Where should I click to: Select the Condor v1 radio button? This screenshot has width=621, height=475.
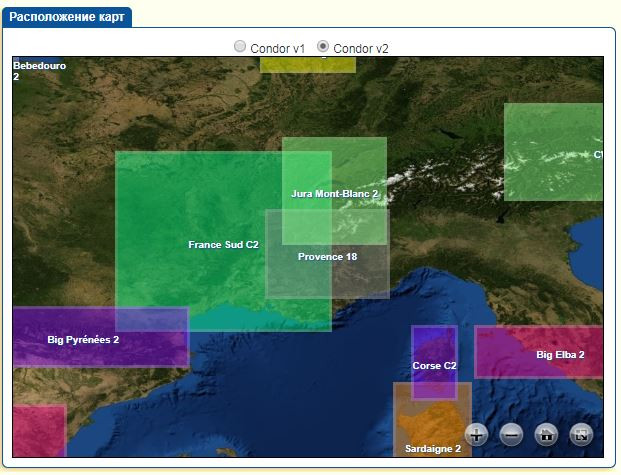pos(240,47)
